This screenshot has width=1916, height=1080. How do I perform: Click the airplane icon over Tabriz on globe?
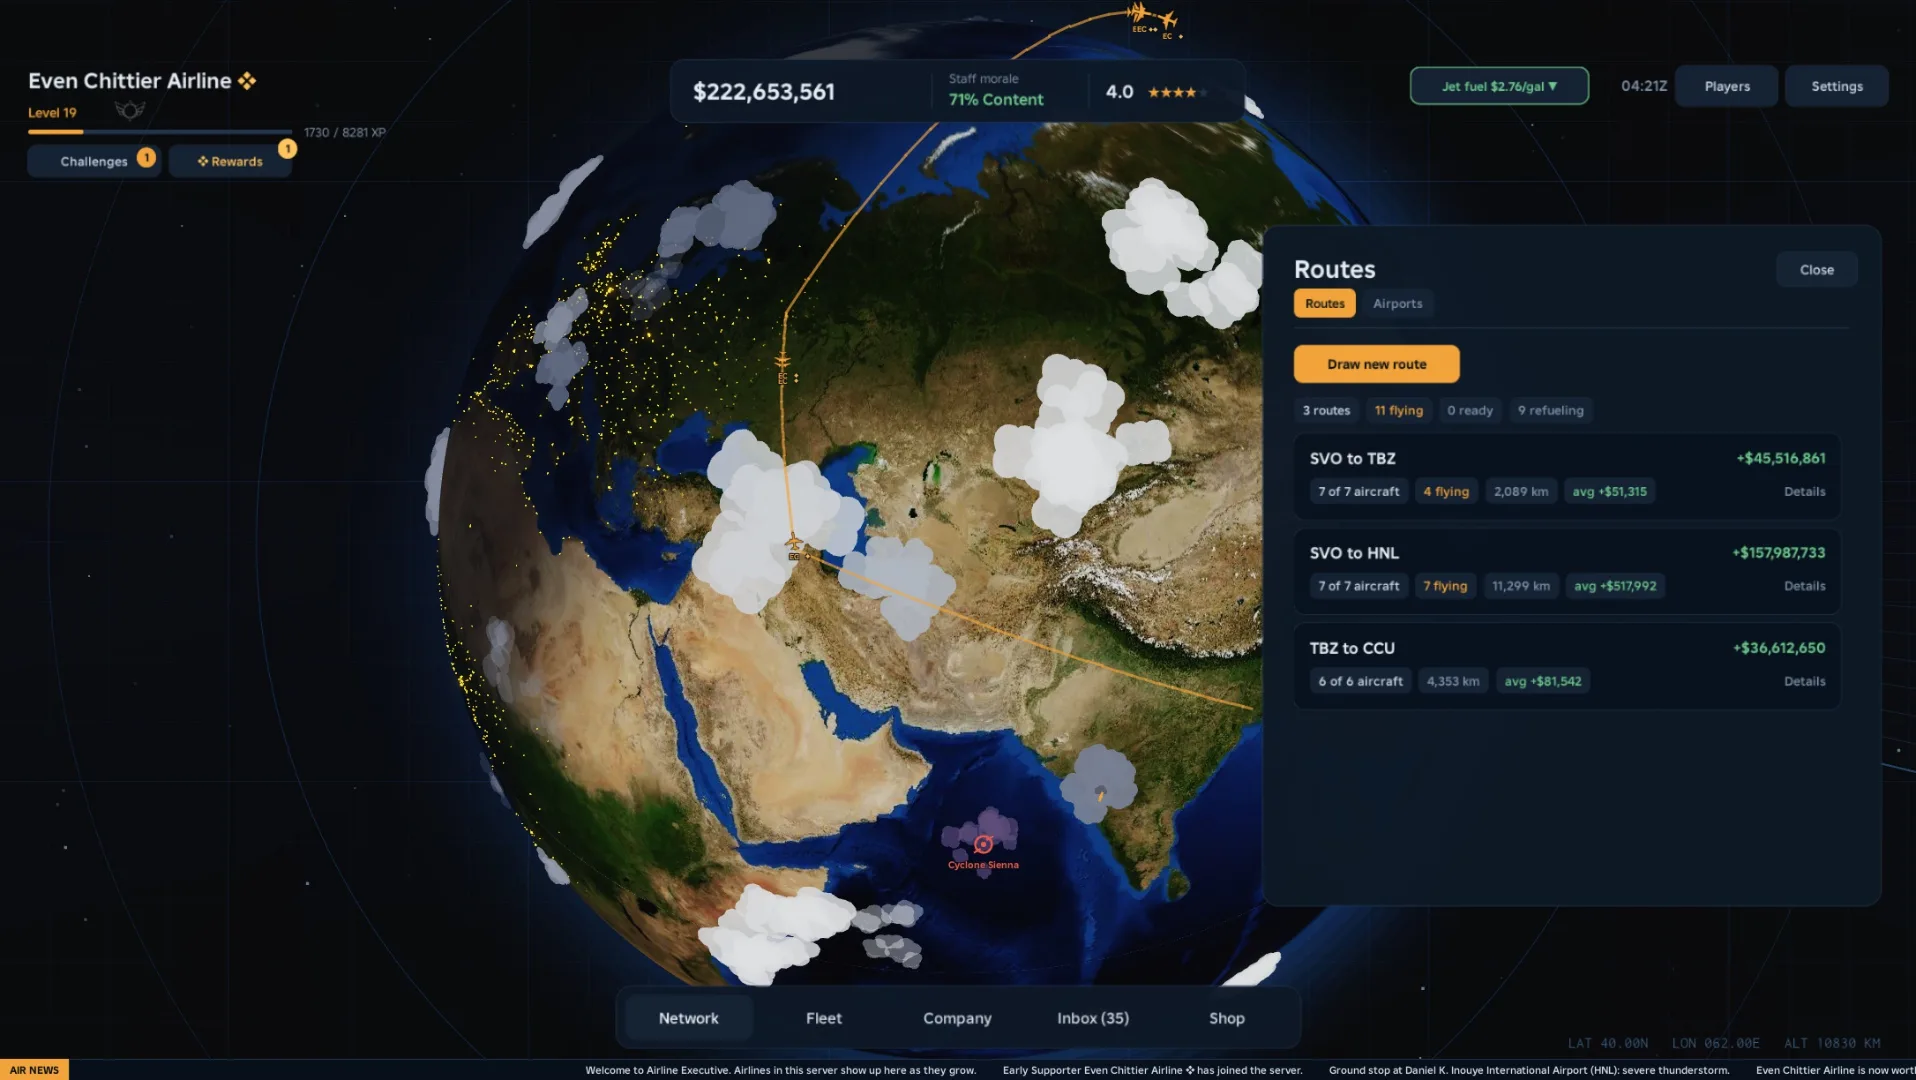[793, 543]
